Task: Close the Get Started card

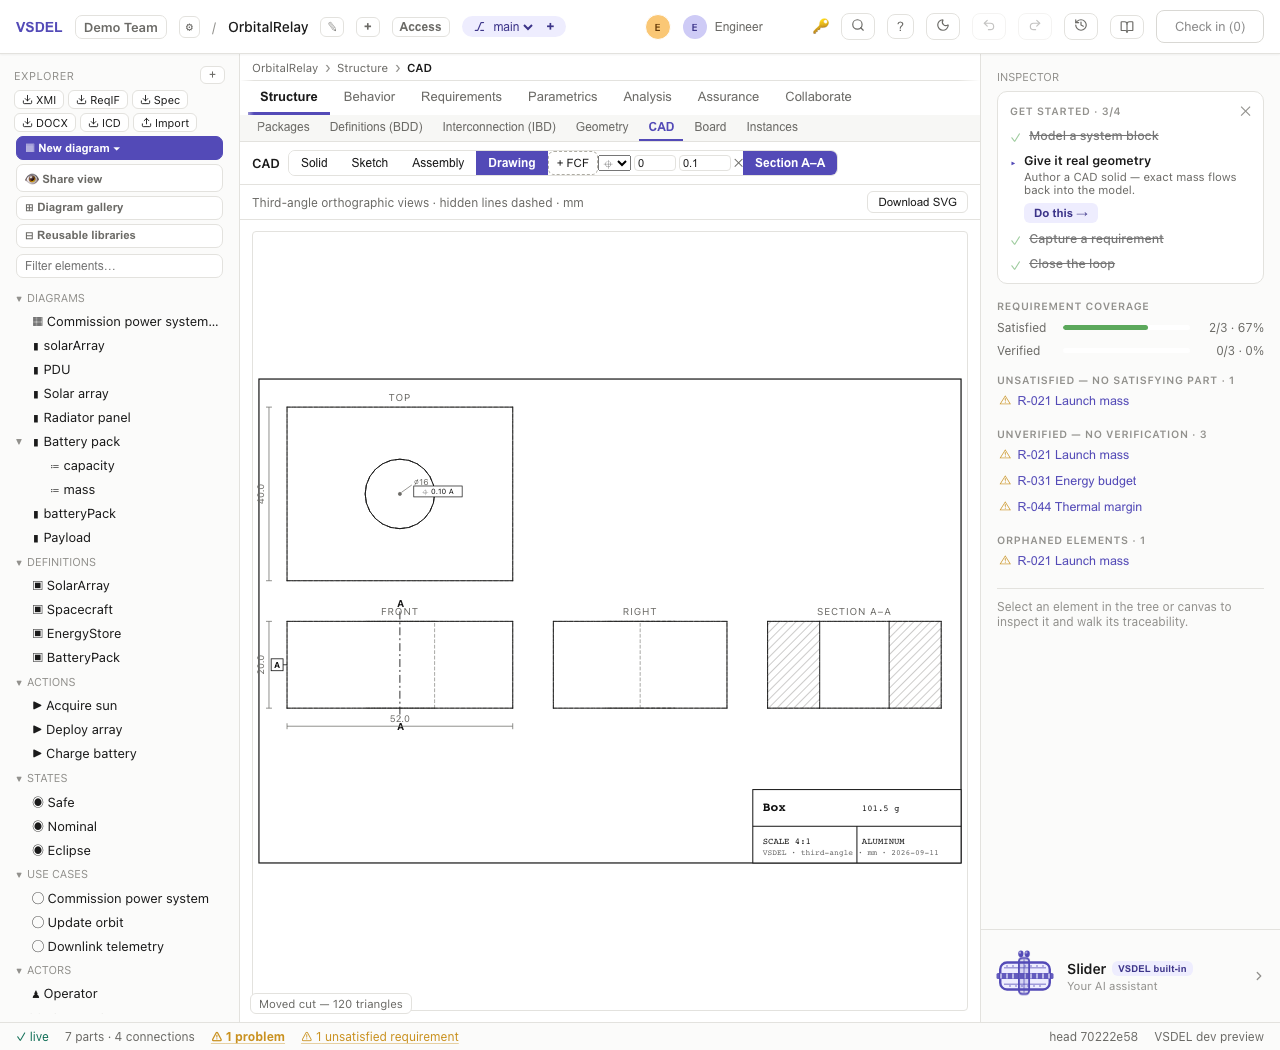Action: click(x=1245, y=111)
